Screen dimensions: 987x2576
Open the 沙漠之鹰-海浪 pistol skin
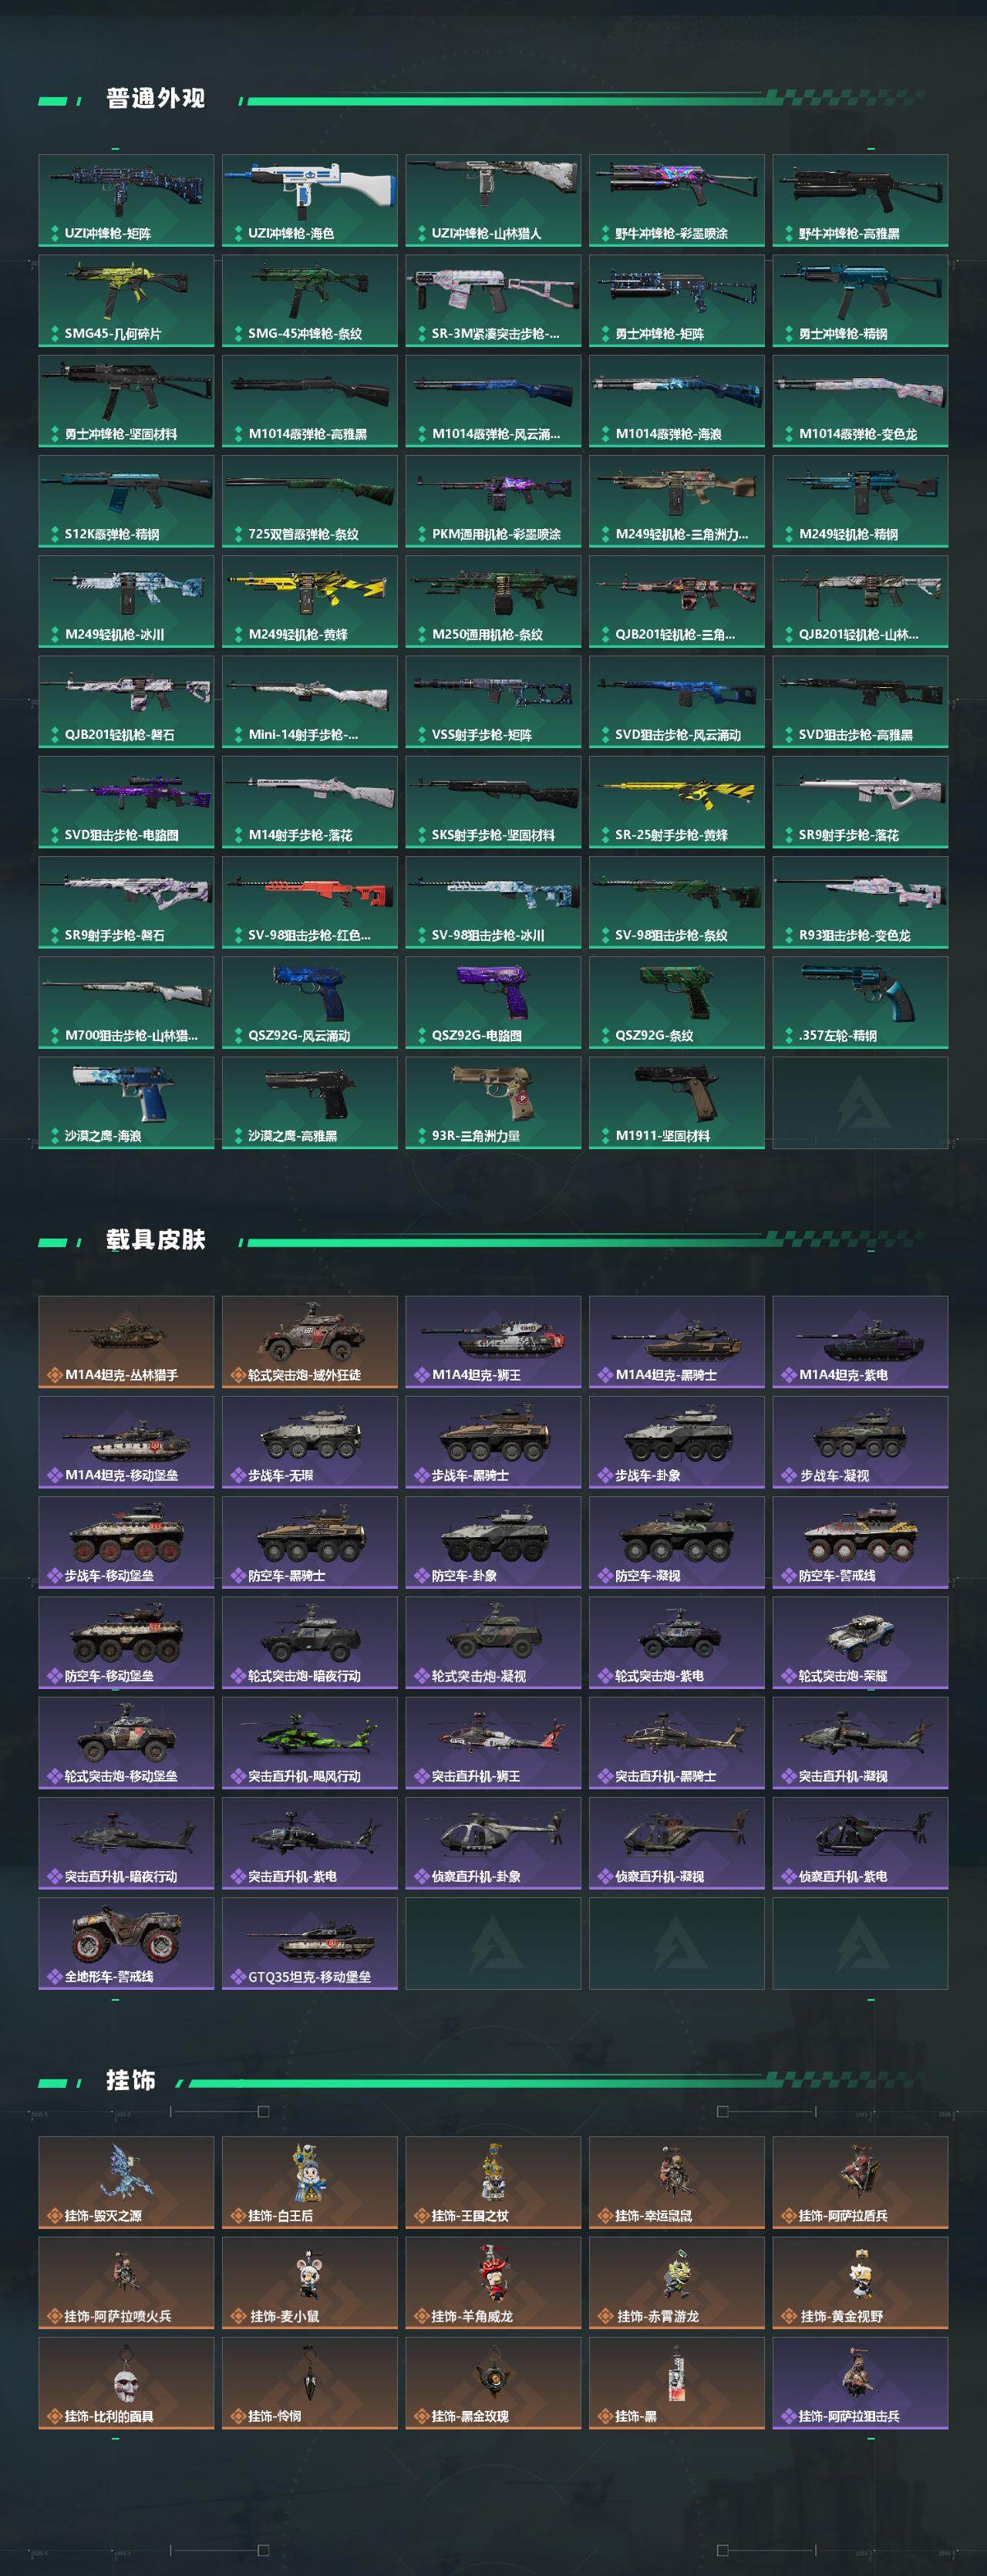coord(126,1103)
